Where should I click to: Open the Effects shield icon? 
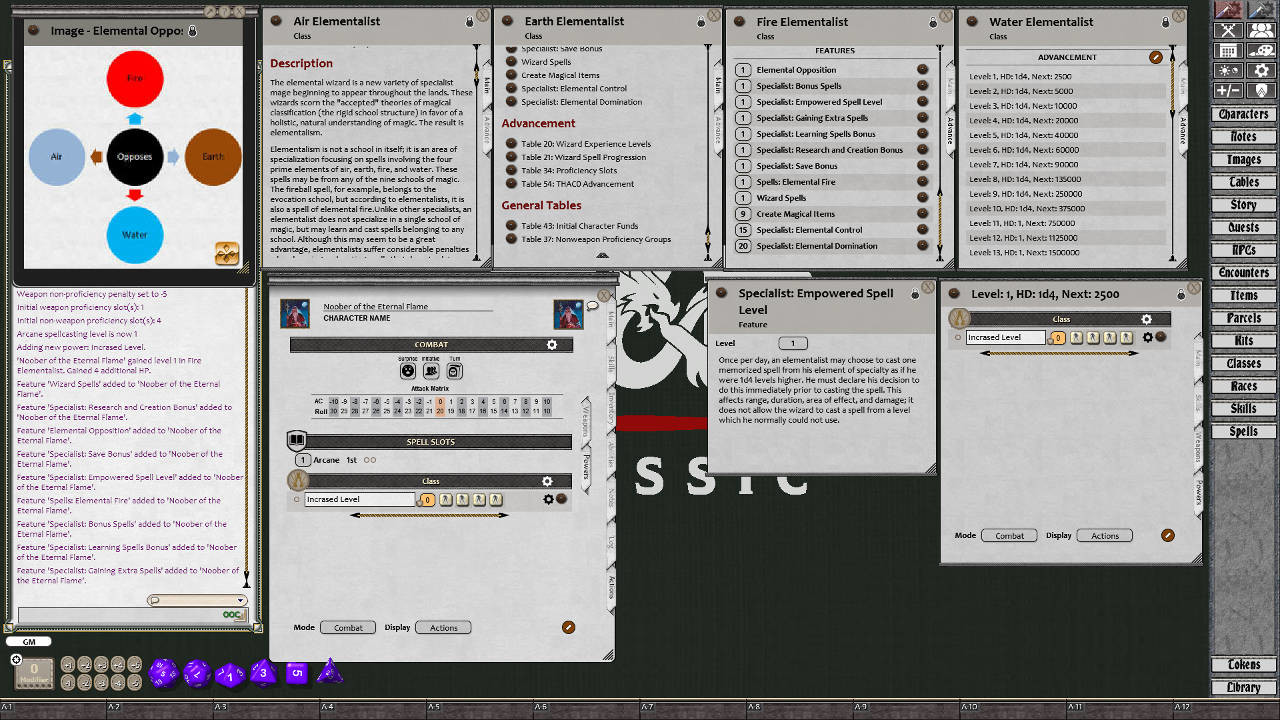(x=1261, y=89)
